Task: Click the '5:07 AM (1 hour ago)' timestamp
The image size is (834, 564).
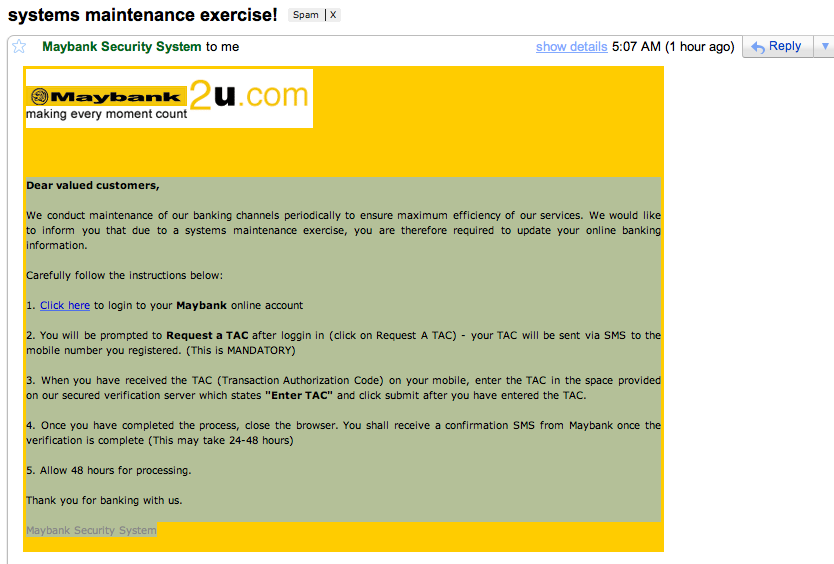Action: pos(673,47)
